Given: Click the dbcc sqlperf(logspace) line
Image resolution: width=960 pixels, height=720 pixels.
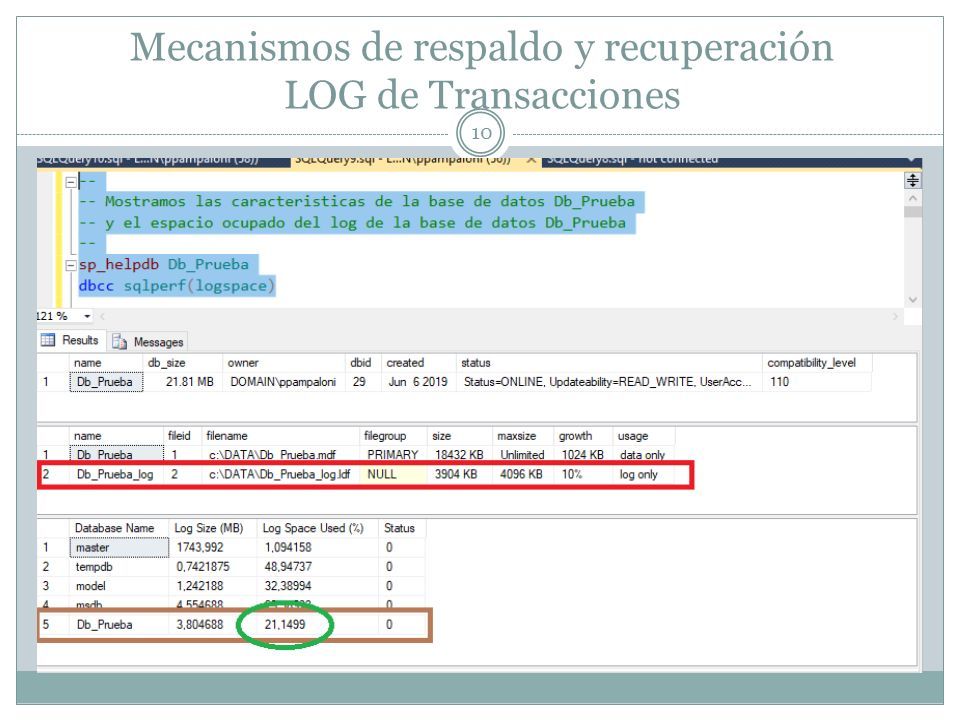Looking at the screenshot, I should (x=177, y=286).
